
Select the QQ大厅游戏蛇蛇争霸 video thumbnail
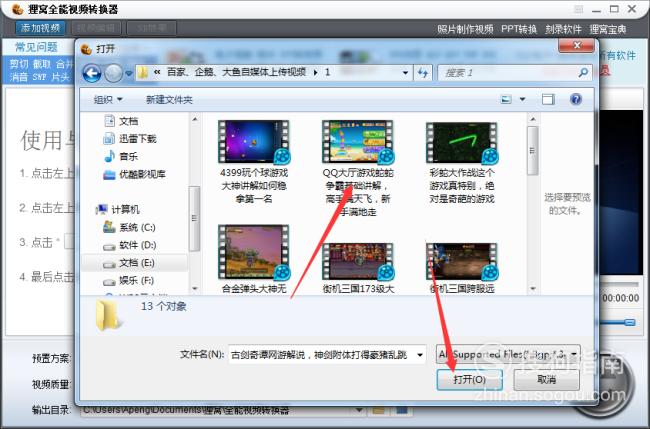[358, 142]
